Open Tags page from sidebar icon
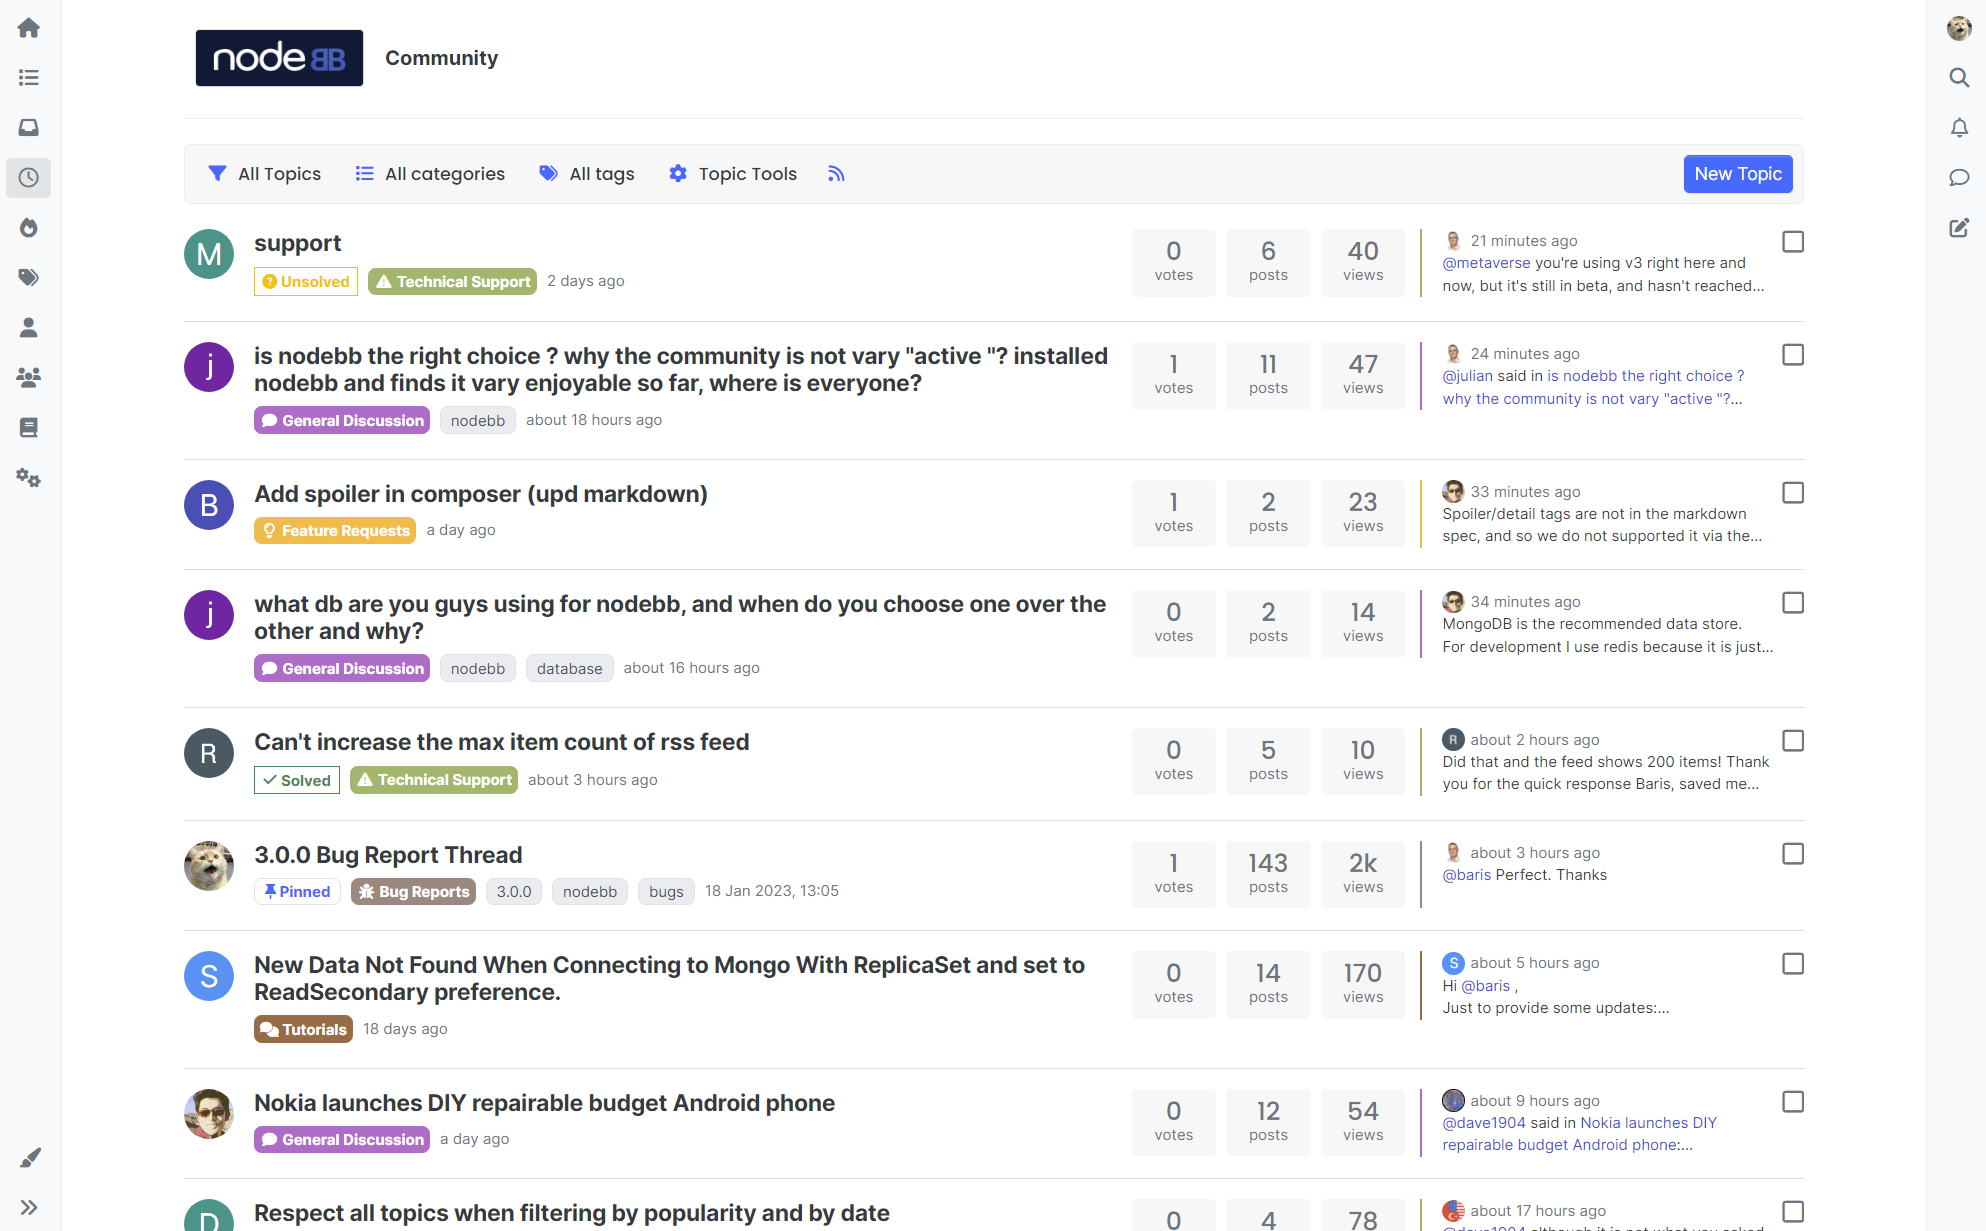The width and height of the screenshot is (1986, 1231). 29,278
